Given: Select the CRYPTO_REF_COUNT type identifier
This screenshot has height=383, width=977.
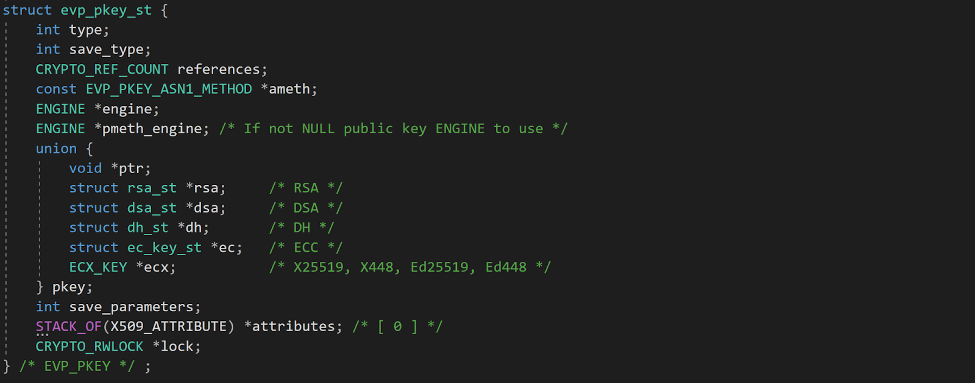Looking at the screenshot, I should point(102,69).
